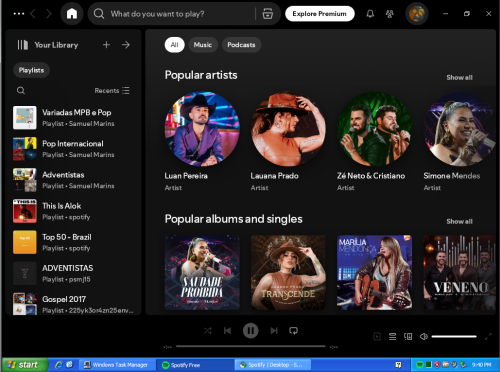Open the Variadas MPB e Pop playlist
The image size is (500, 372).
73,117
